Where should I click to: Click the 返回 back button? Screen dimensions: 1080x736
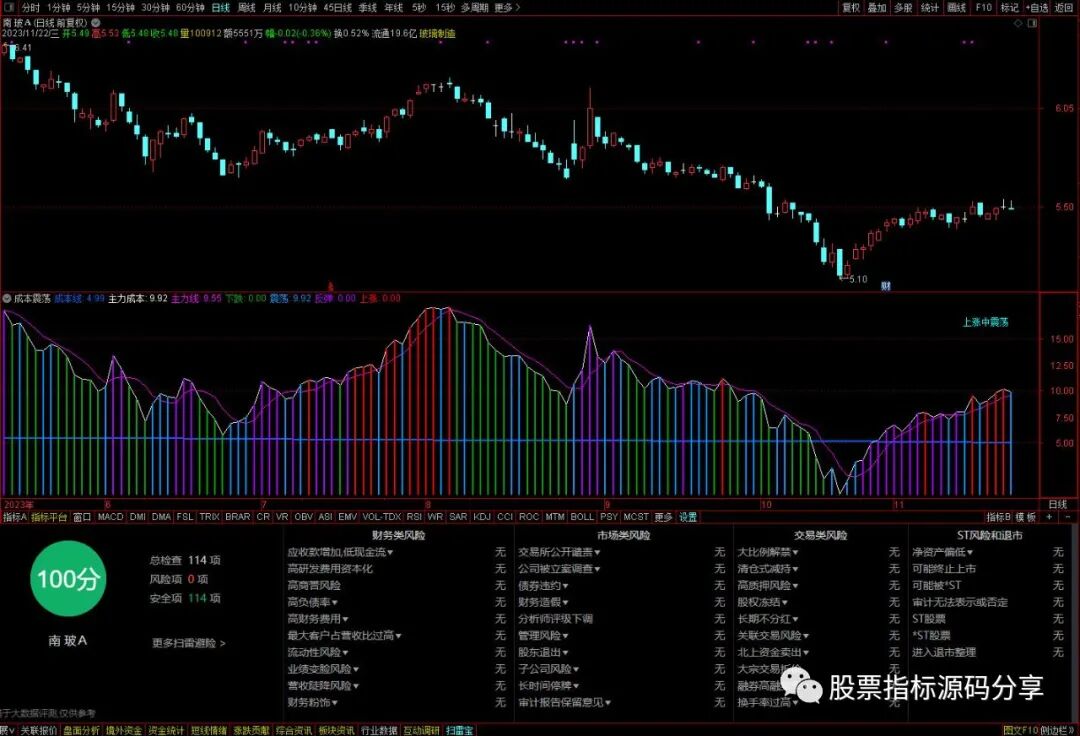(x=1065, y=8)
